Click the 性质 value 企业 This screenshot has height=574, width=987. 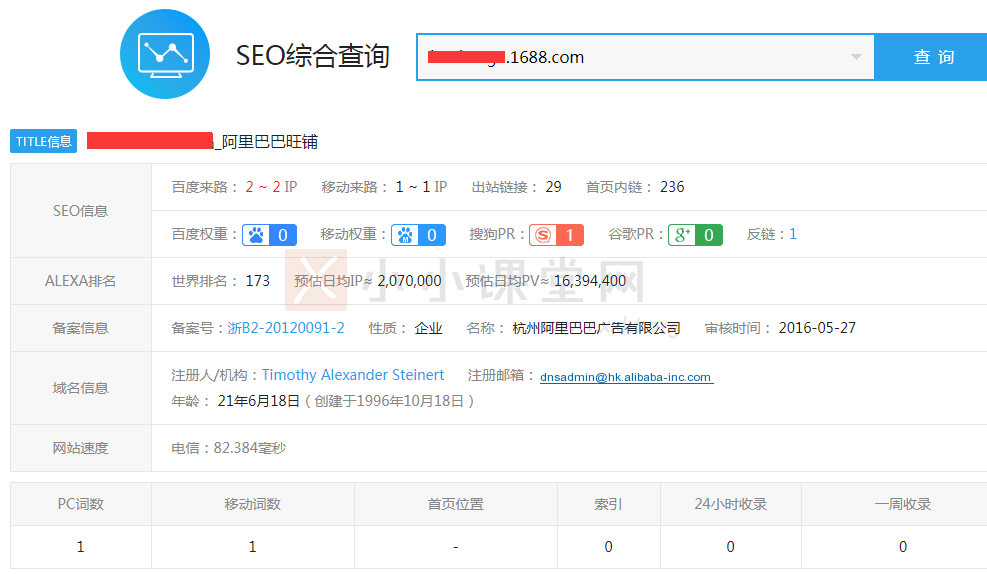pos(428,328)
